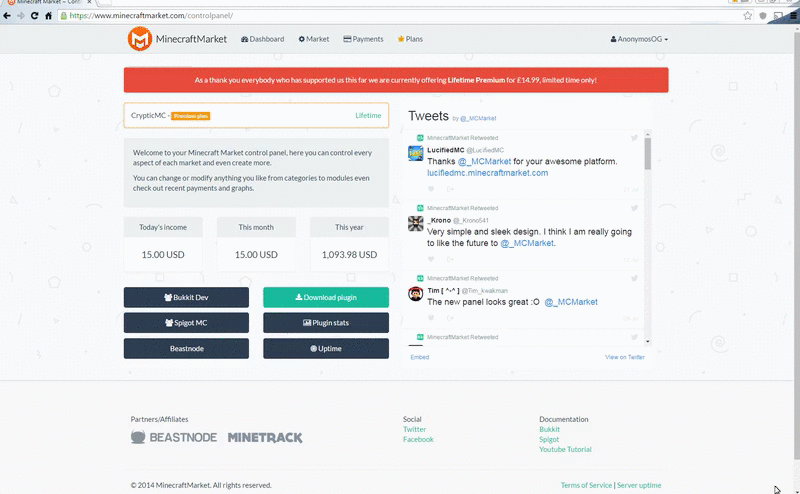Click the red Lifetime Premium offer banner
Image resolution: width=800 pixels, height=494 pixels.
[x=396, y=80]
